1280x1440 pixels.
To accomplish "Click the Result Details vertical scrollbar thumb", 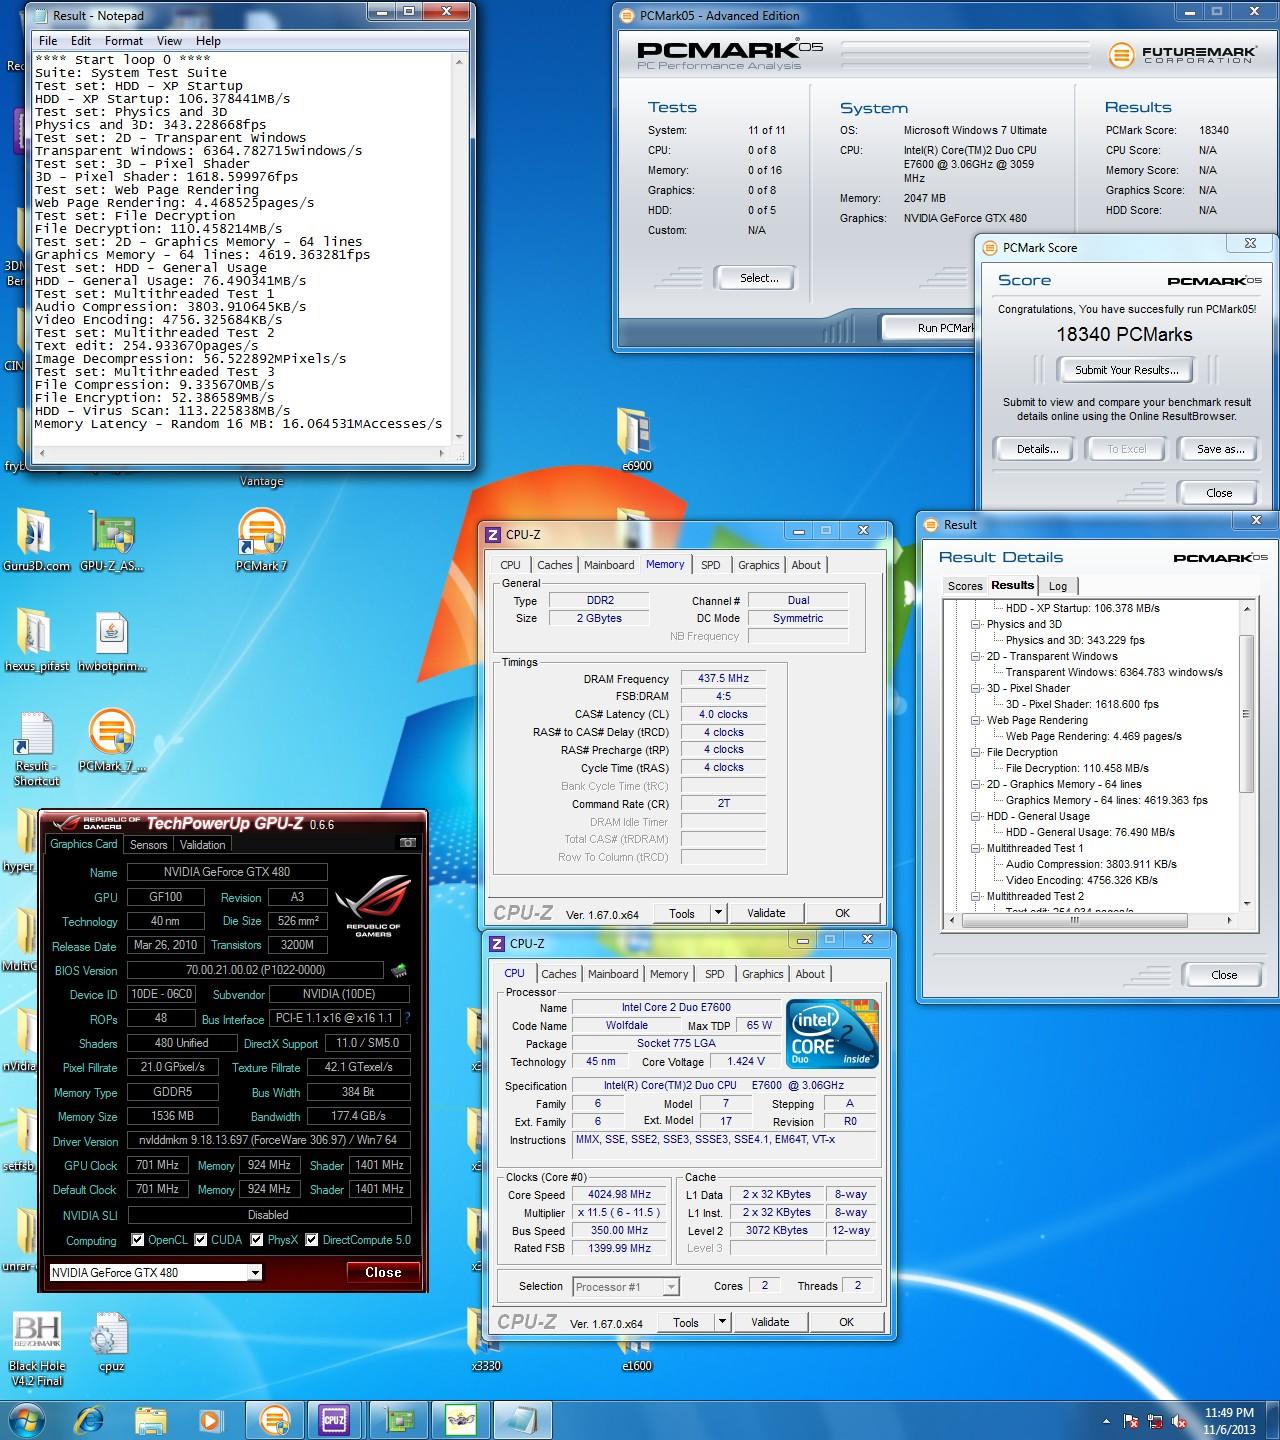I will [x=1246, y=713].
